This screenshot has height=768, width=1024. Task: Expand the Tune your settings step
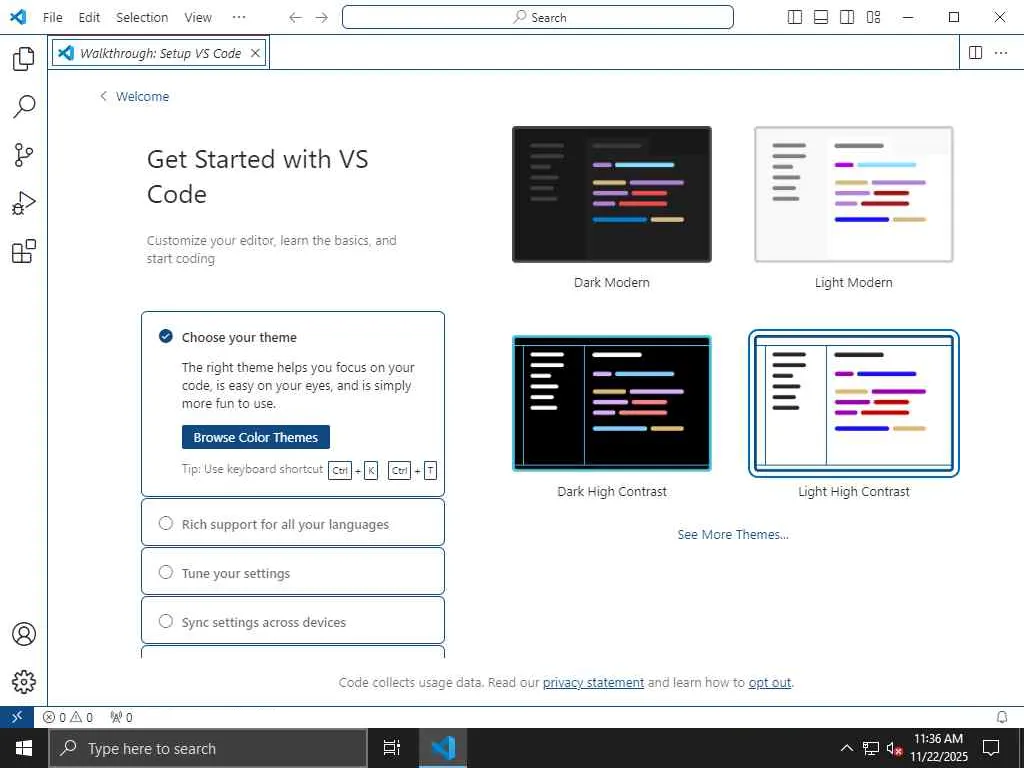pos(293,571)
